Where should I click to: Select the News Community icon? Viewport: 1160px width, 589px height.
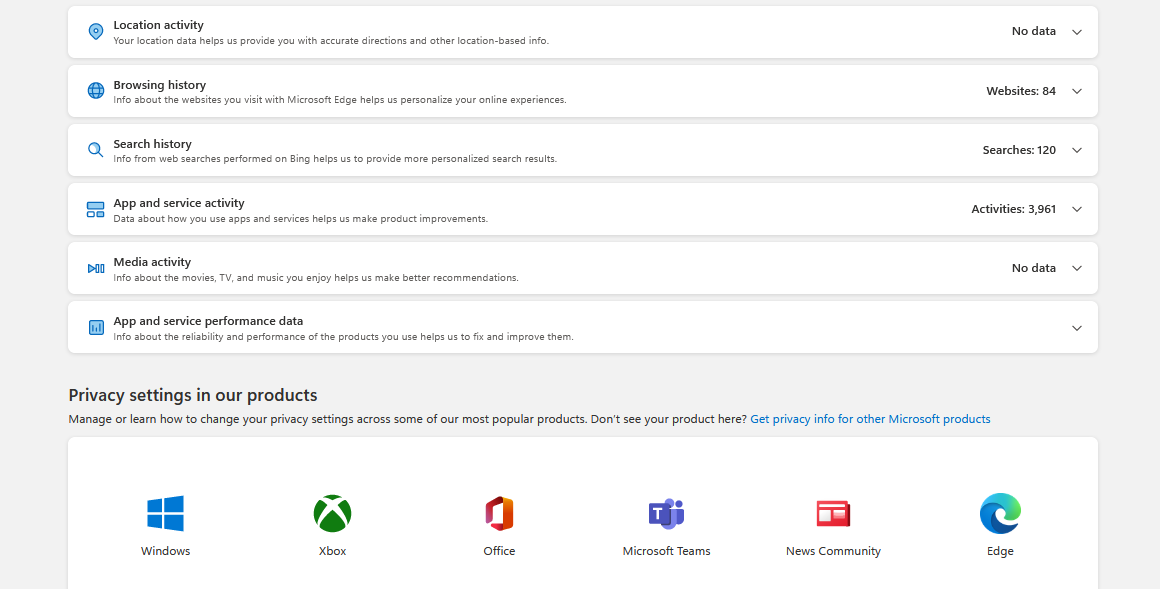[x=833, y=513]
